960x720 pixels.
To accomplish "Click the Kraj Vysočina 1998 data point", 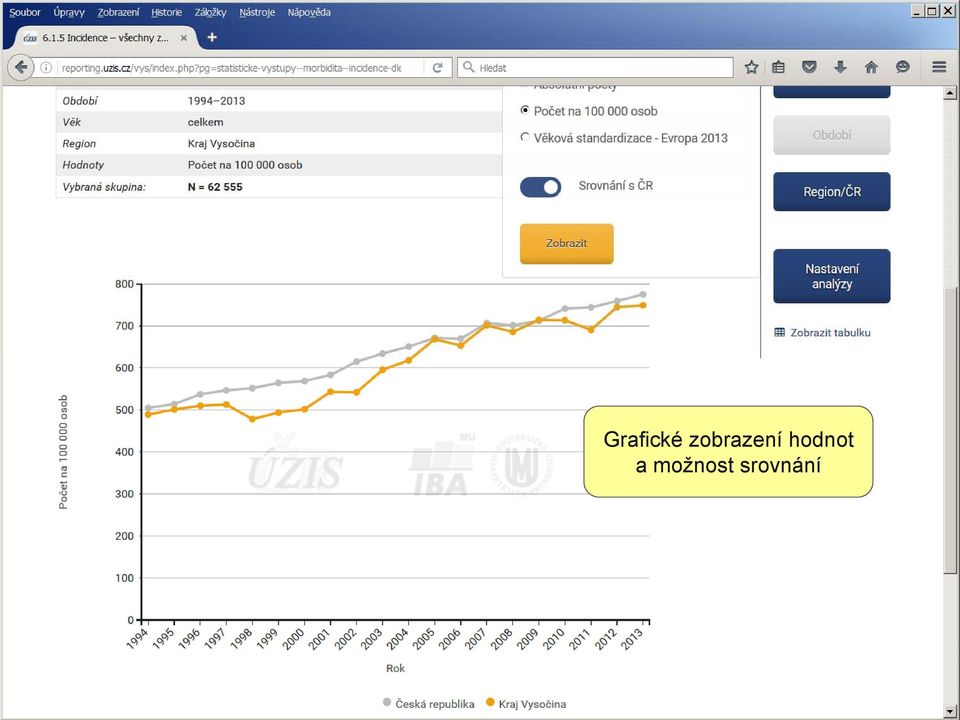I will point(252,419).
